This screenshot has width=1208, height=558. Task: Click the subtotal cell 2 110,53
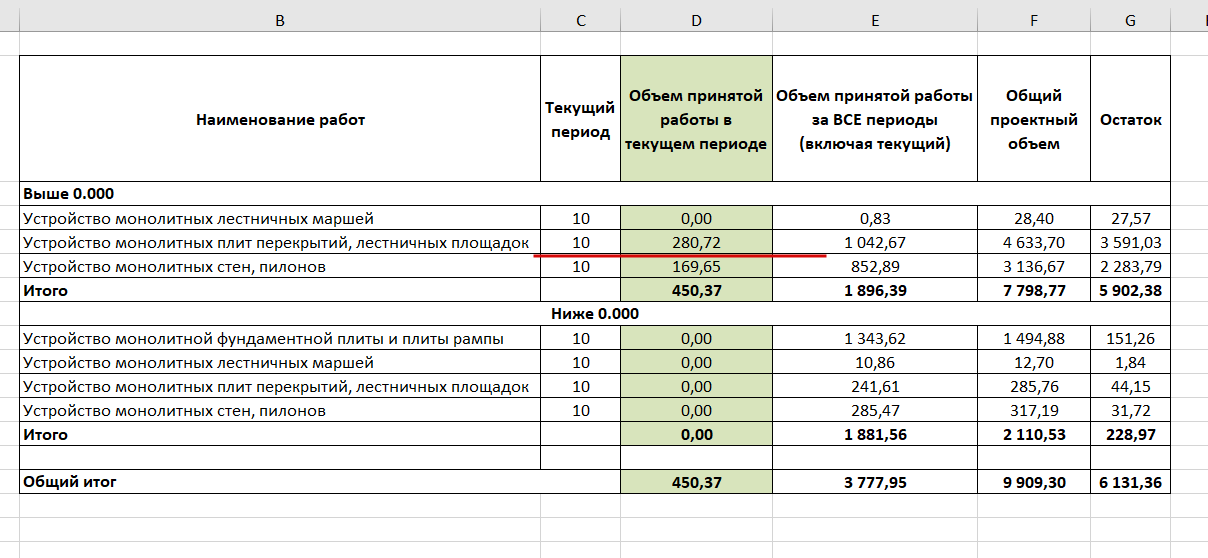click(1034, 435)
